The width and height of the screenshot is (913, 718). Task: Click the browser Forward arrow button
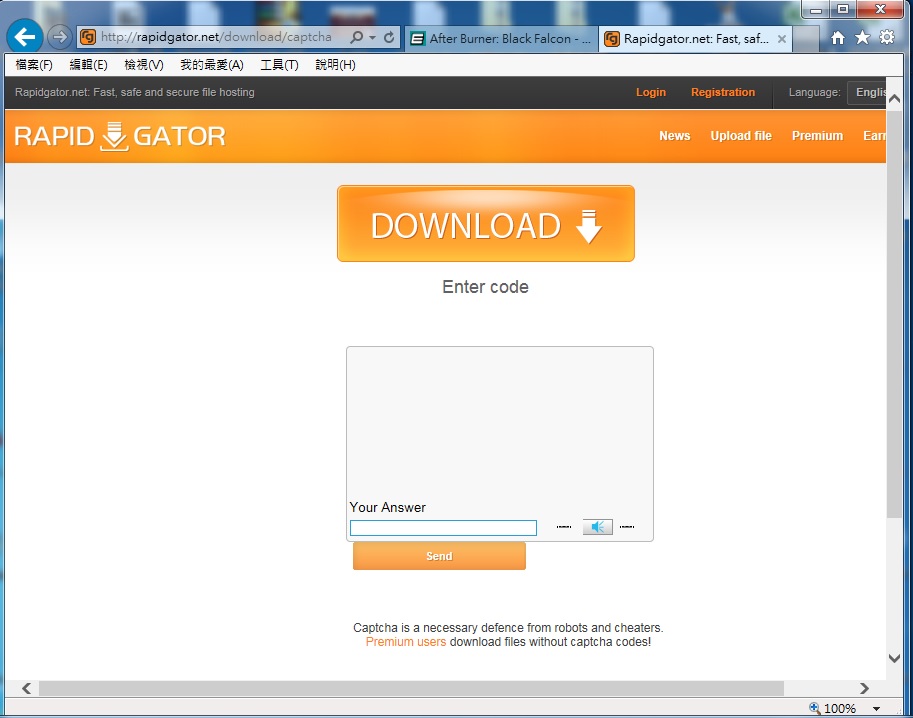pyautogui.click(x=60, y=37)
